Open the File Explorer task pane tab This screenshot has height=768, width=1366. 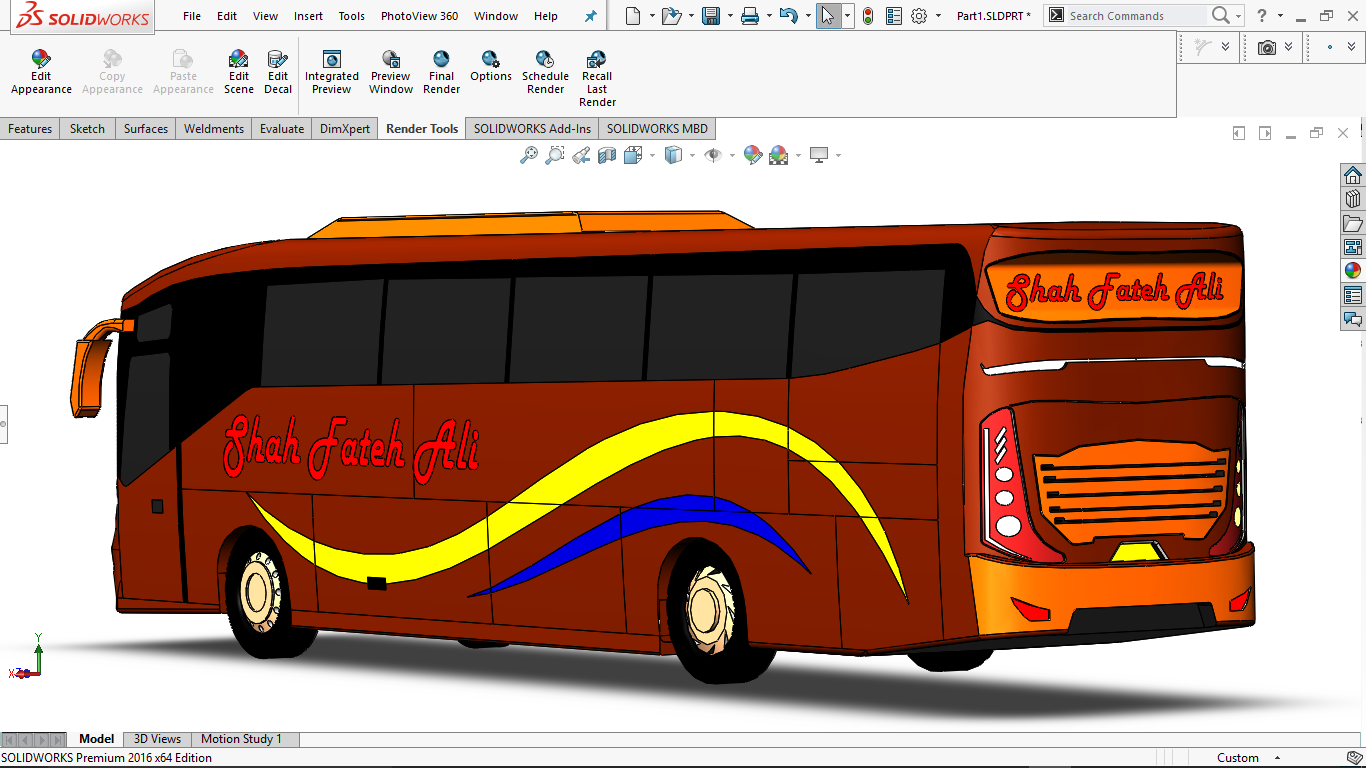coord(1353,223)
